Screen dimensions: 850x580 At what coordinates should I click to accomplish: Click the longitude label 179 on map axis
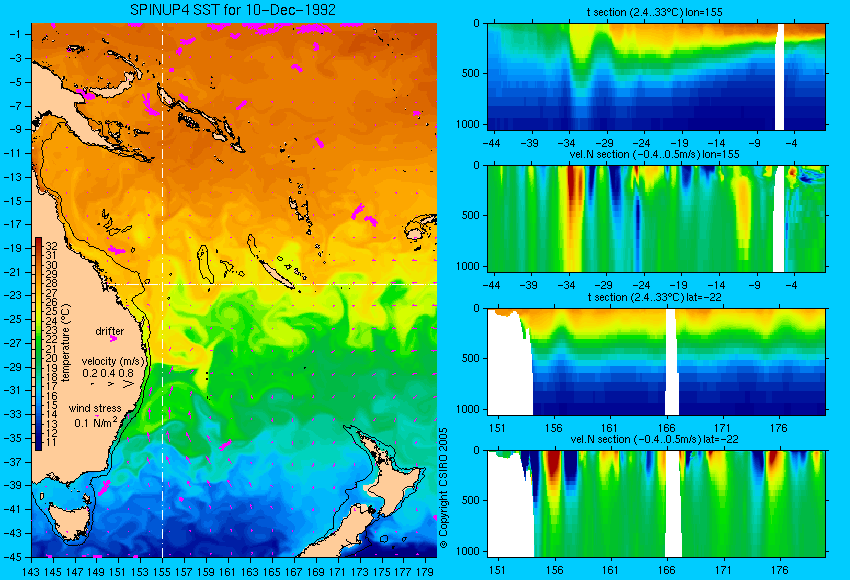pos(425,571)
